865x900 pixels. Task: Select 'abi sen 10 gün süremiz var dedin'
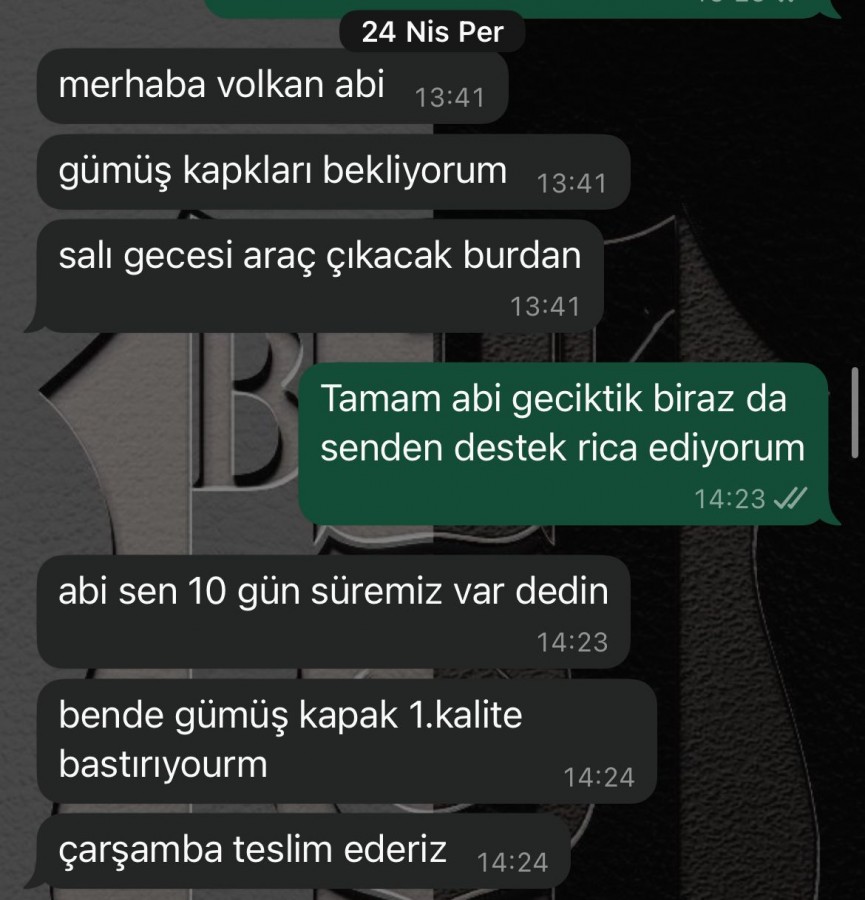click(333, 611)
